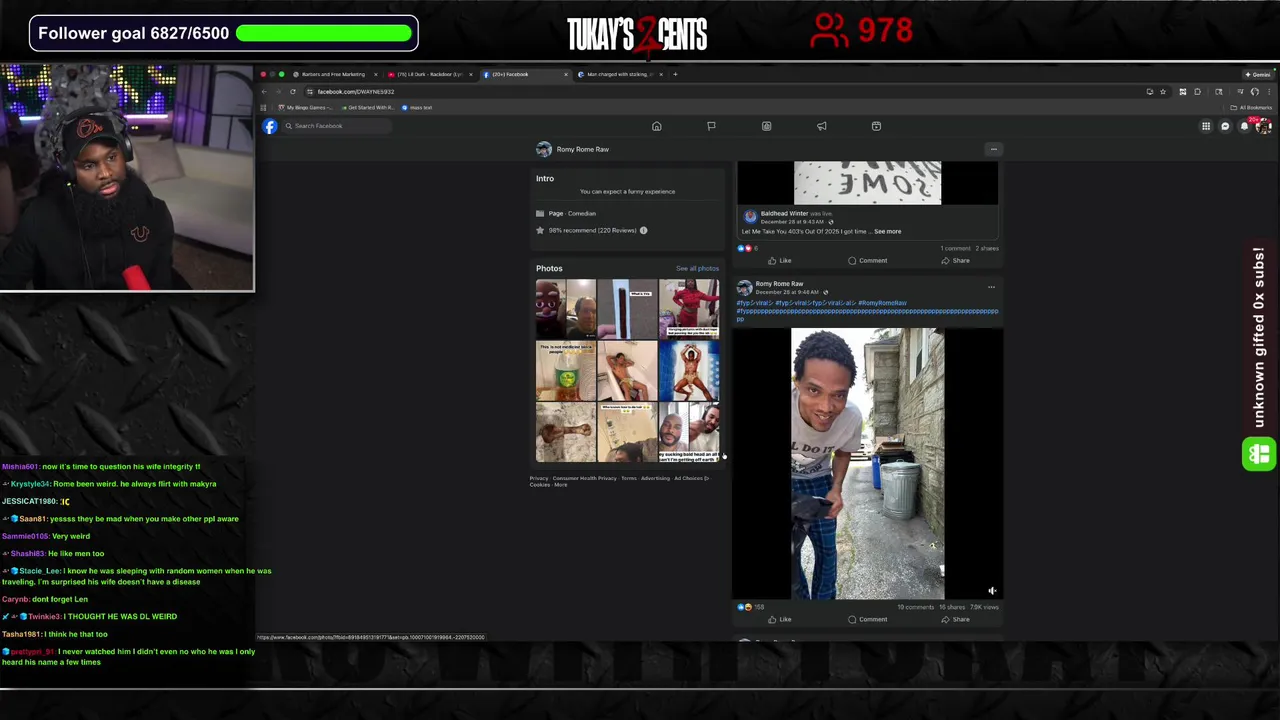
Task: Play the alley video in post
Action: point(867,464)
